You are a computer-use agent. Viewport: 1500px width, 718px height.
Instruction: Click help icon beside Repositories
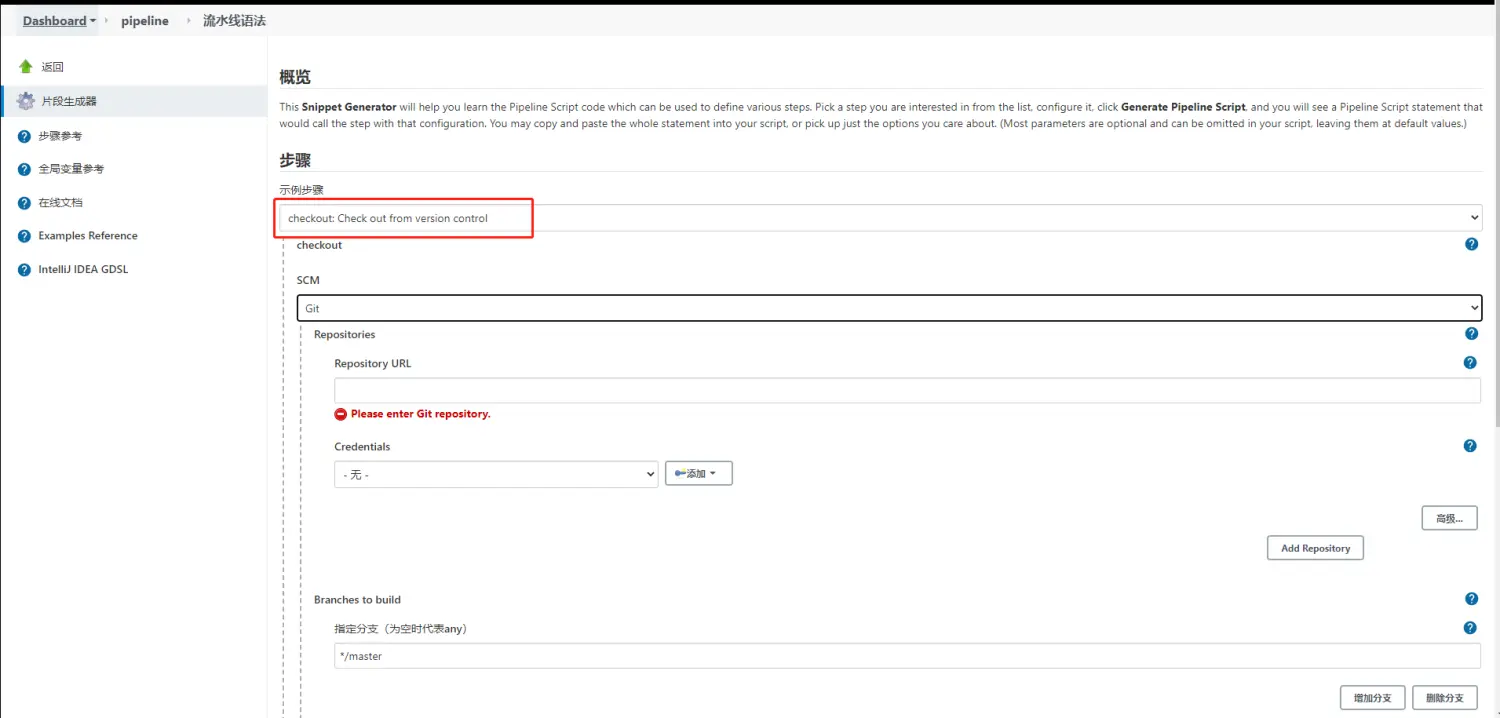coord(1471,334)
